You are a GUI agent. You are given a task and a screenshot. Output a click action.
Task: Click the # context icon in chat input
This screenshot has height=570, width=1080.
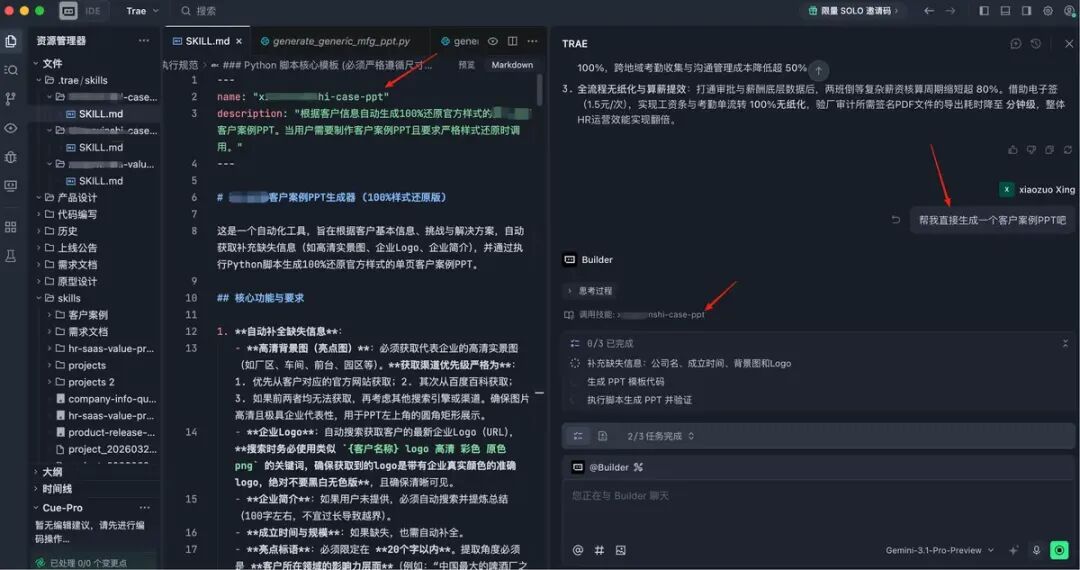599,550
